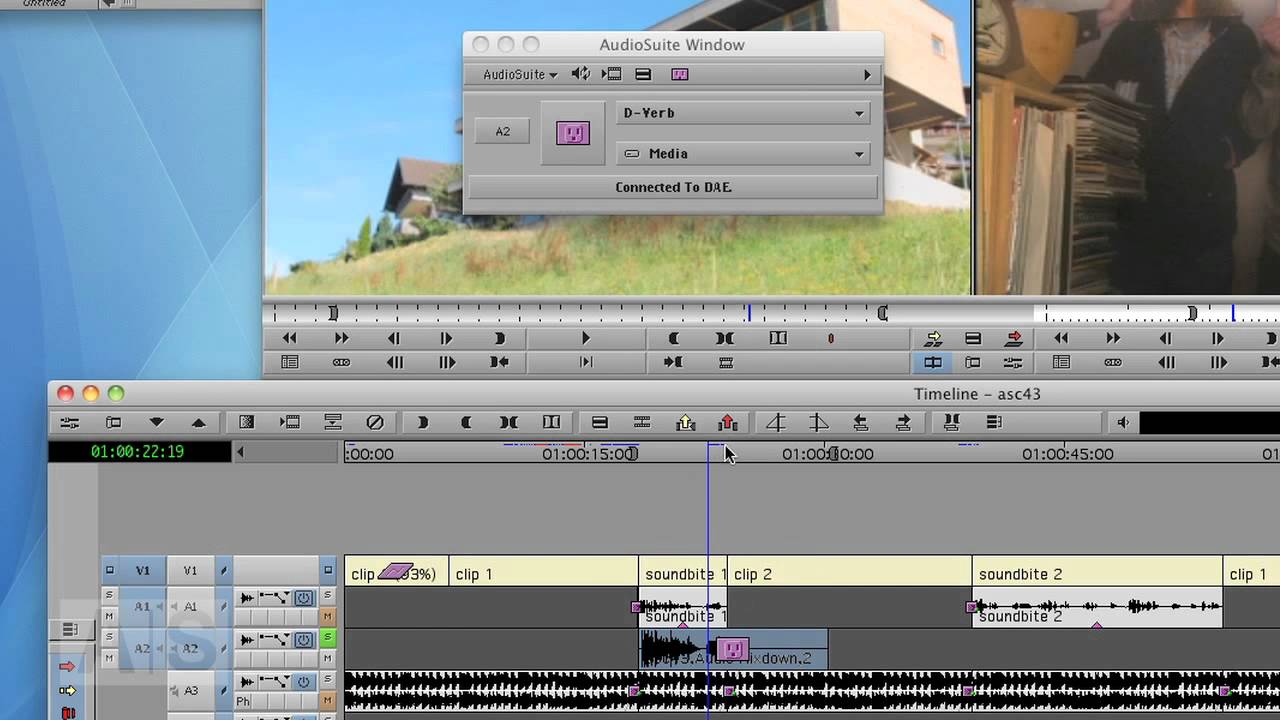Viewport: 1280px width, 720px height.
Task: Select the record A2 track selector
Action: click(x=190, y=648)
